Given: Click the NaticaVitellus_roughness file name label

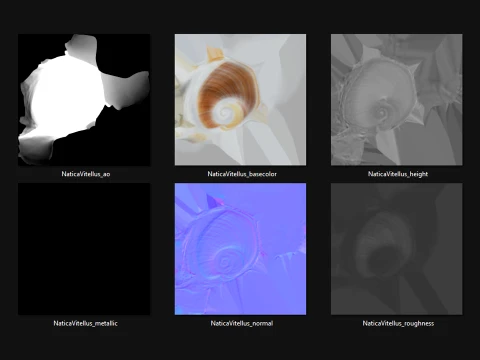Looking at the screenshot, I should click(x=398, y=323).
